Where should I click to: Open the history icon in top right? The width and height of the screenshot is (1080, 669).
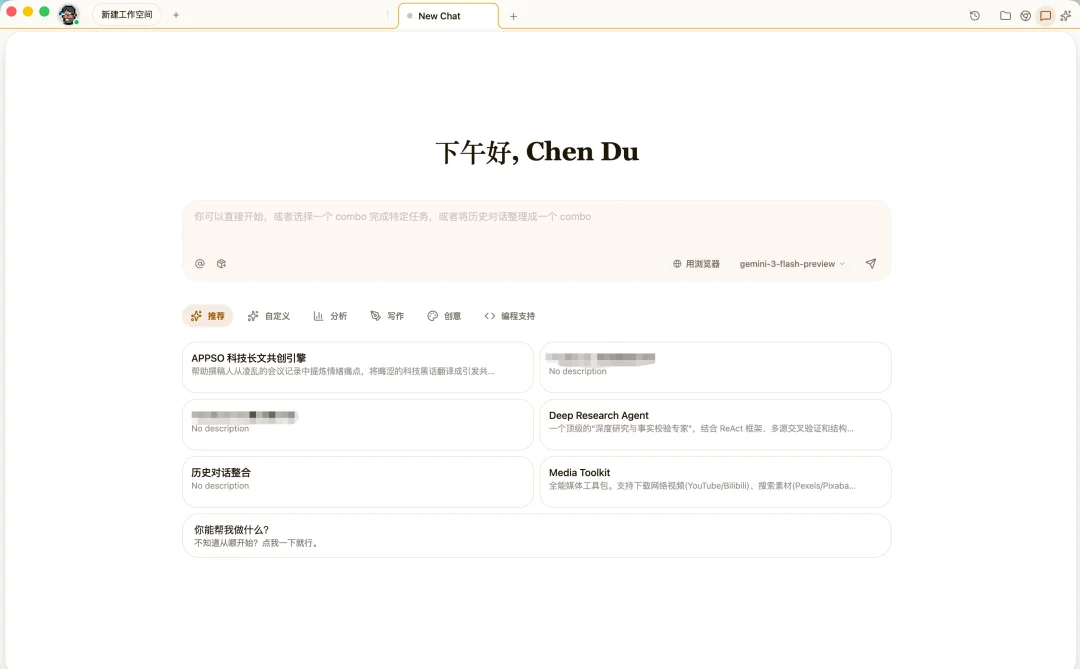point(974,15)
